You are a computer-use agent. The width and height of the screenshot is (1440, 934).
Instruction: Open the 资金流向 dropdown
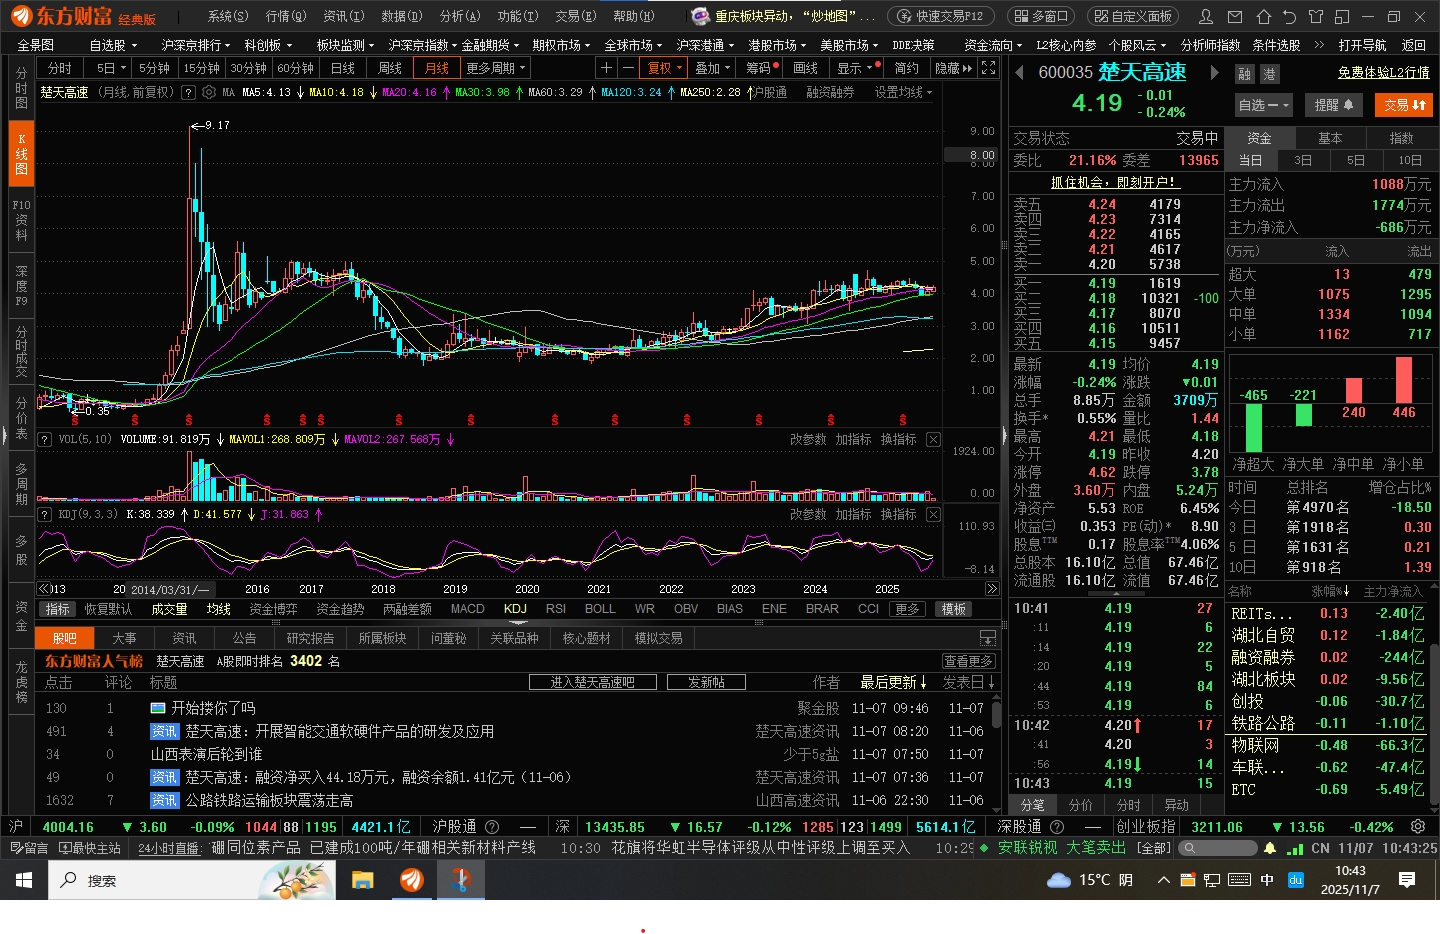point(993,45)
